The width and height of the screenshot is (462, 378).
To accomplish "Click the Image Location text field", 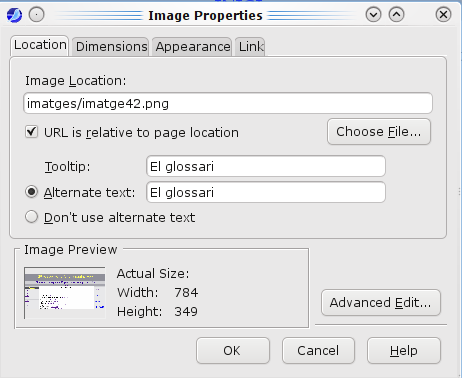I will click(228, 103).
